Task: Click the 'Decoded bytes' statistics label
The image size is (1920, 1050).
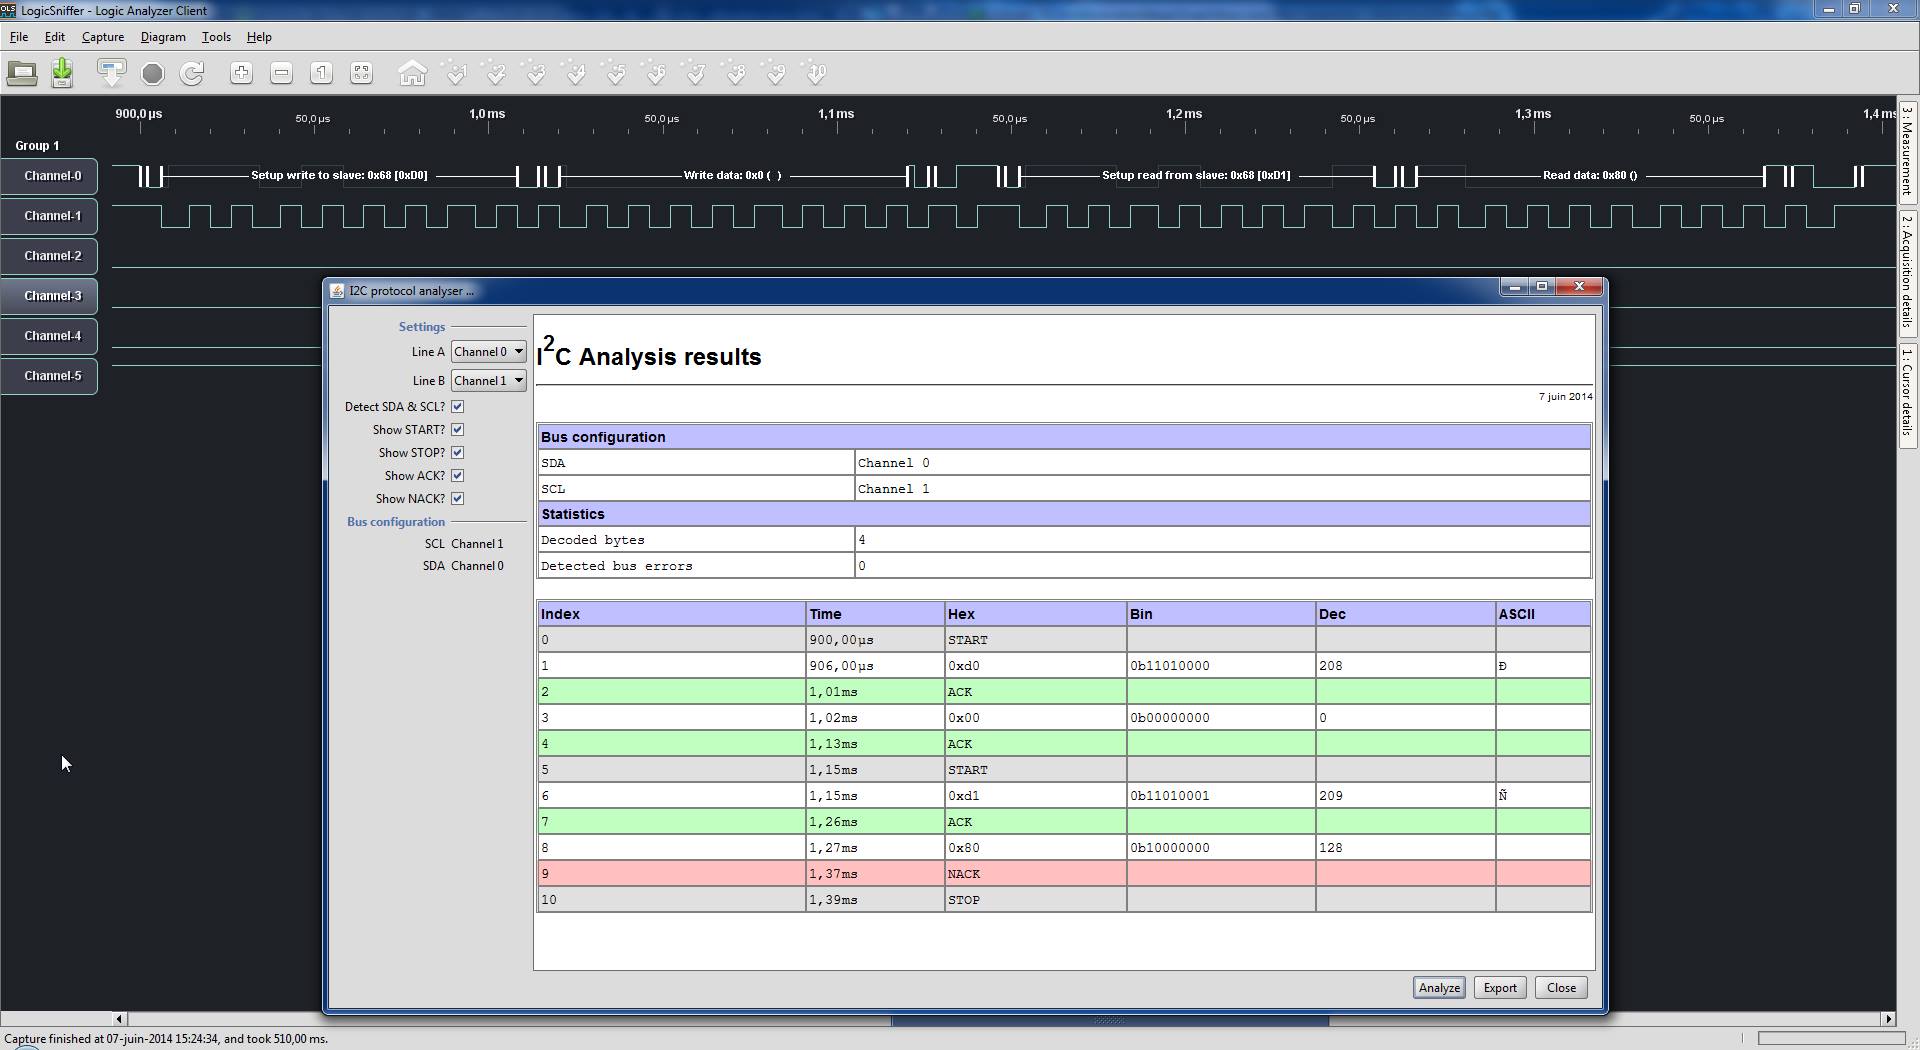Action: (593, 540)
